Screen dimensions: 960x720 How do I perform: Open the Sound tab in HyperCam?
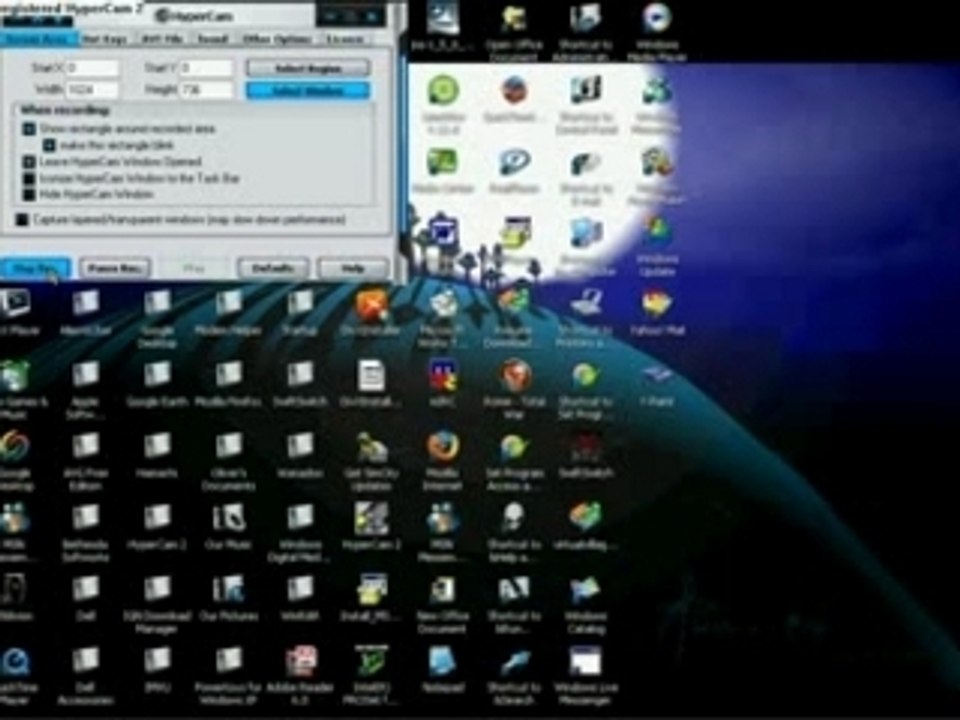click(212, 39)
